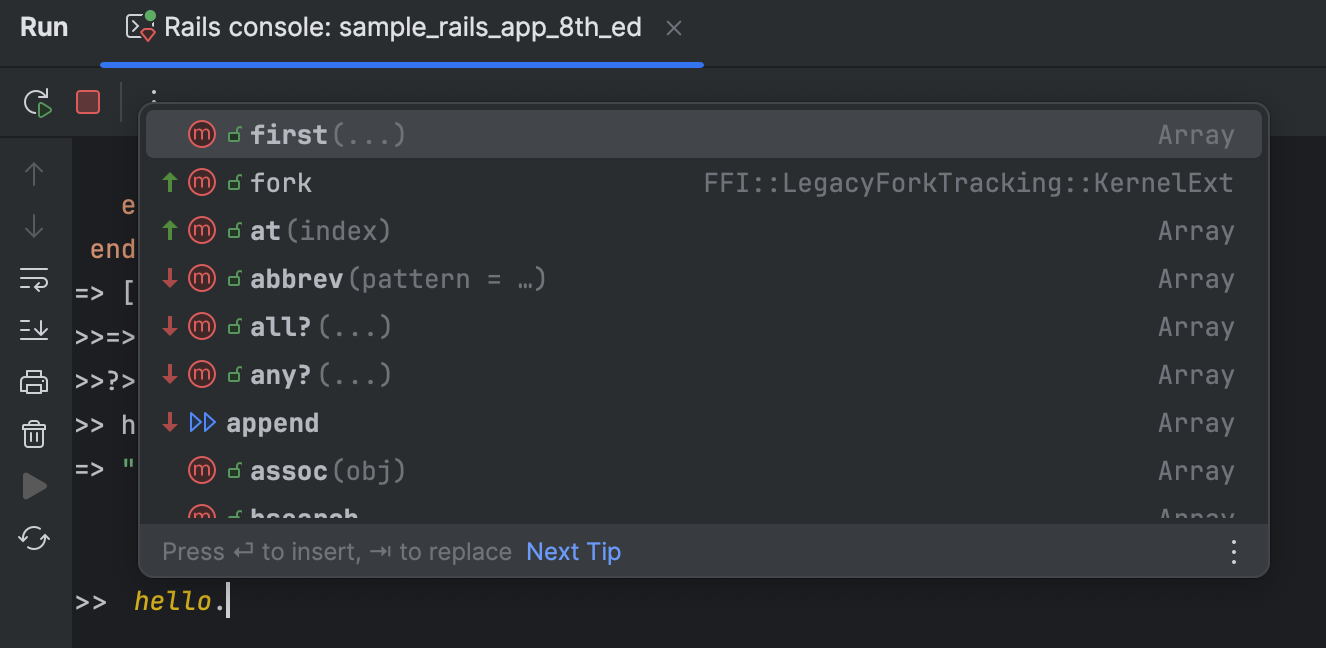
Task: Open the more actions toolbar menu
Action: click(154, 98)
